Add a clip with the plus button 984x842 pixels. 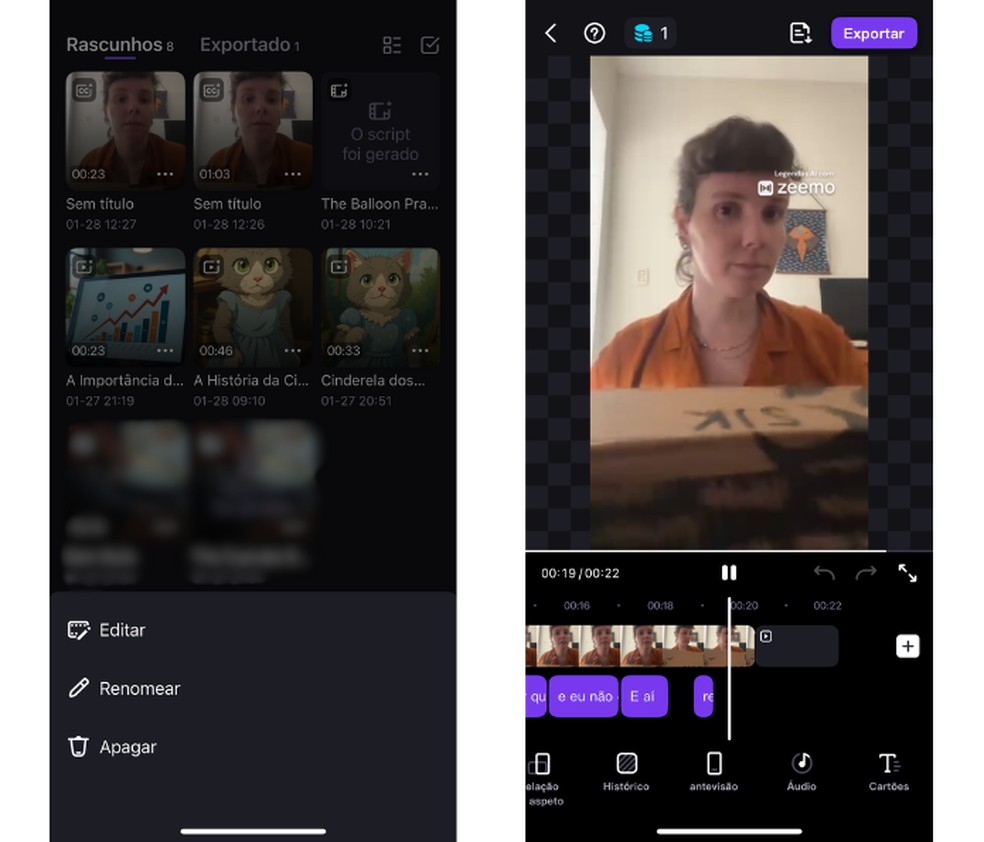tap(907, 646)
